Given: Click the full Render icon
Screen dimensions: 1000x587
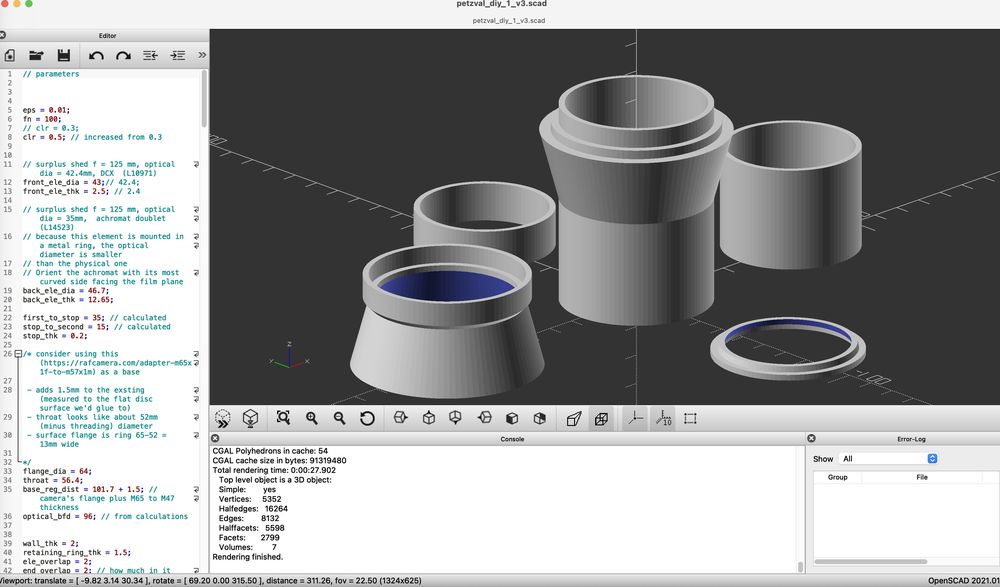Looking at the screenshot, I should tap(250, 418).
